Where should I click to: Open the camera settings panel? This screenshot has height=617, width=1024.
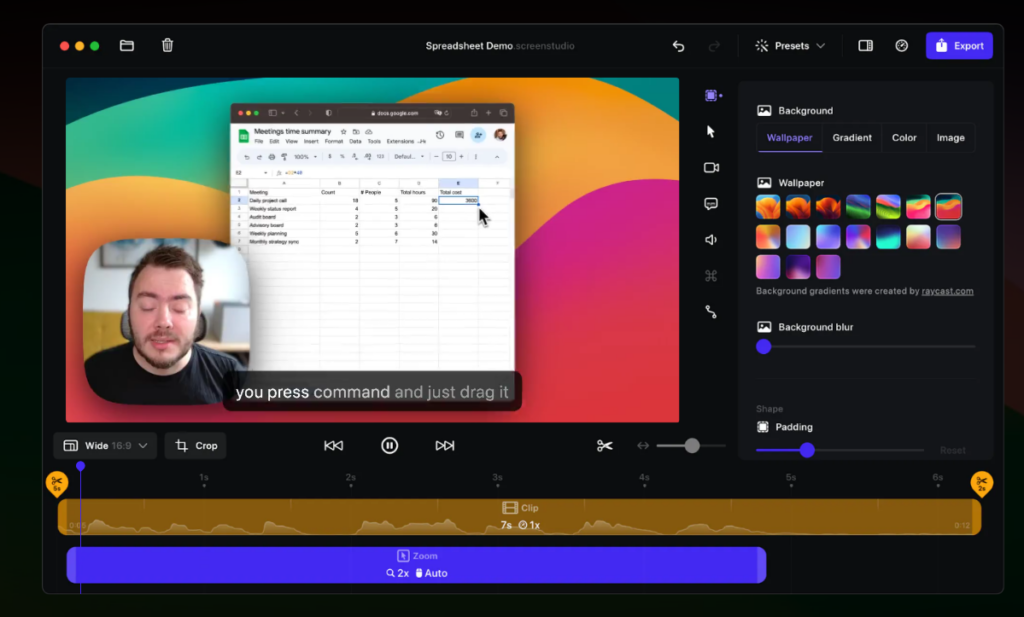(x=710, y=168)
